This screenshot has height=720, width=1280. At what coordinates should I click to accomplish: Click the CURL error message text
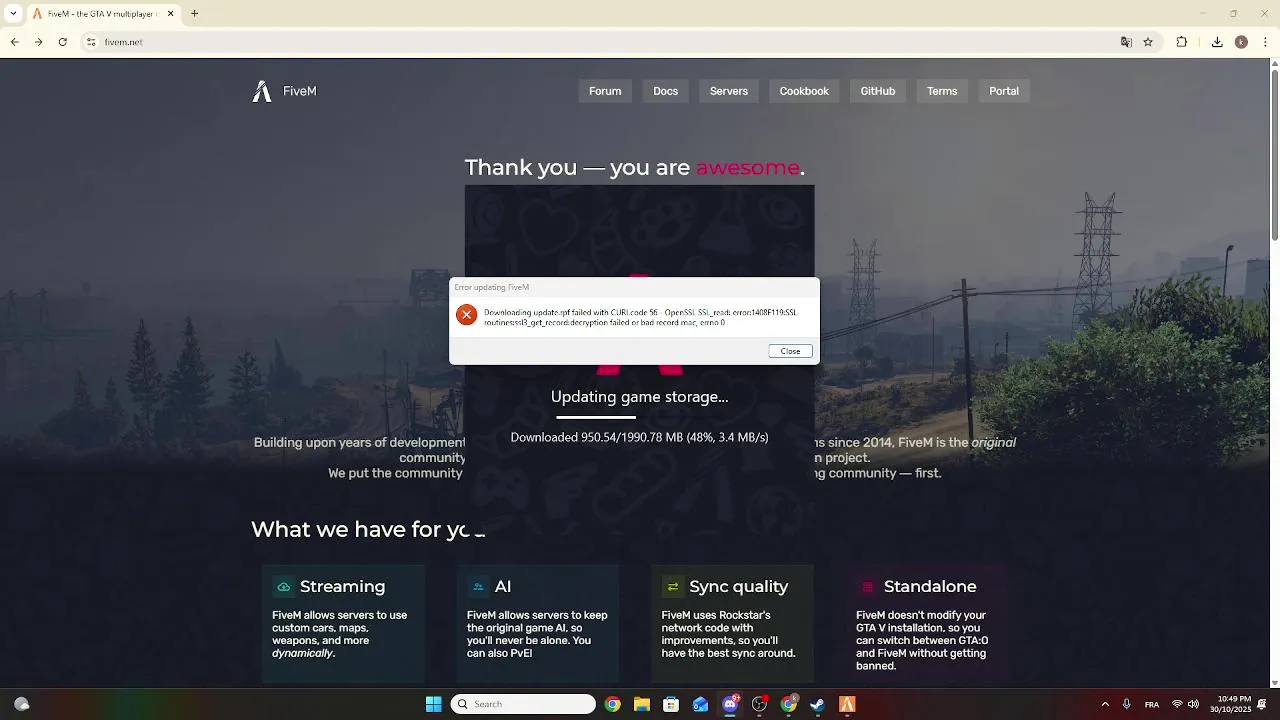[x=640, y=317]
